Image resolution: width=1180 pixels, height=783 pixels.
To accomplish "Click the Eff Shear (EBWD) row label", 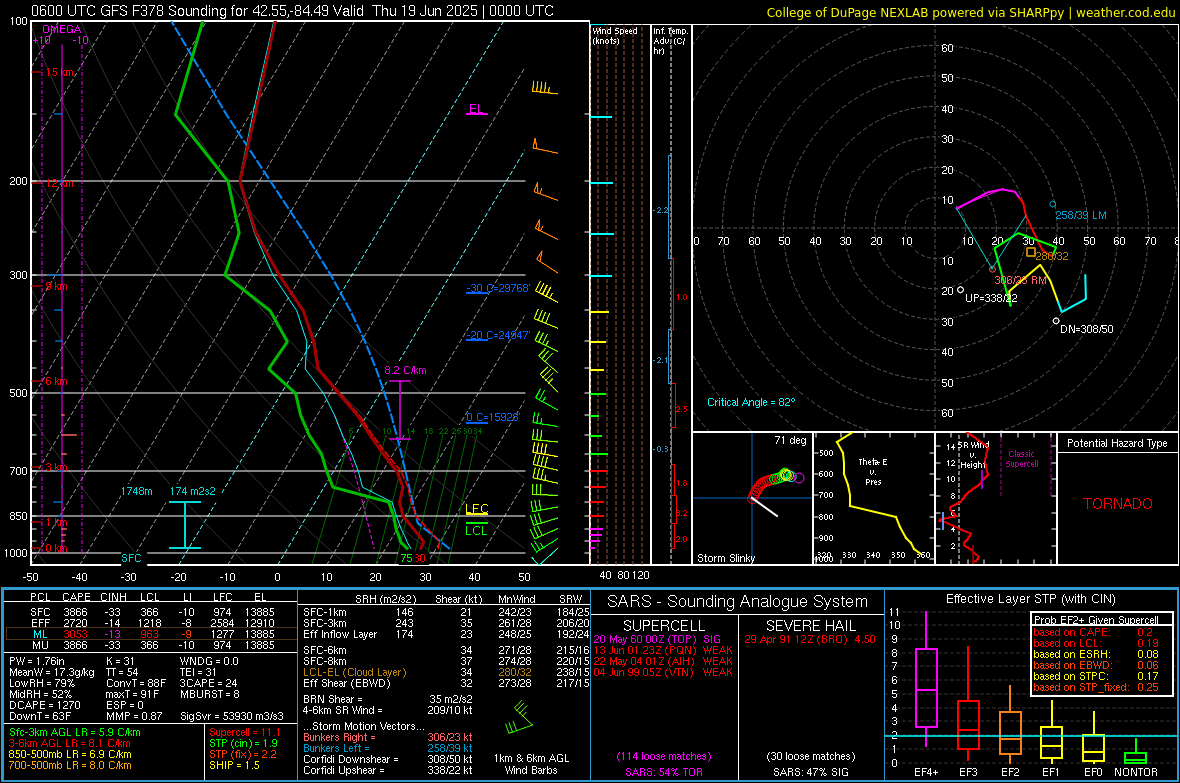I will click(347, 683).
